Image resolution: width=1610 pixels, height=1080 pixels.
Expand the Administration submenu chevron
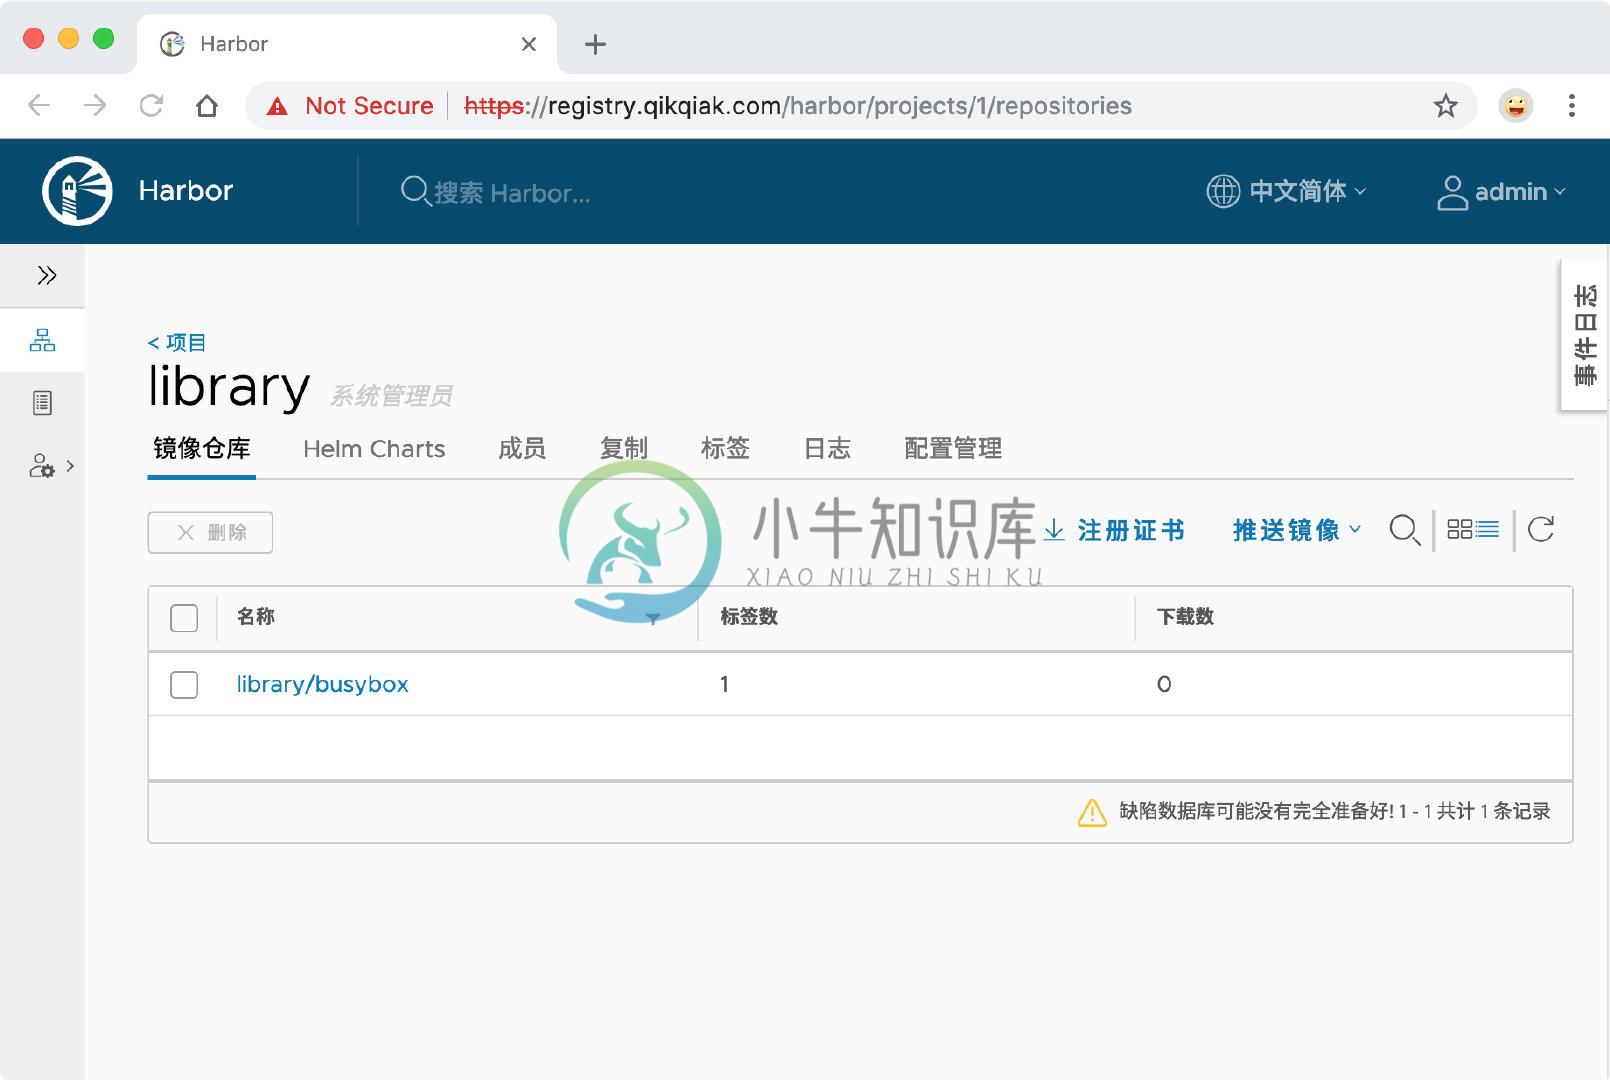click(x=70, y=466)
